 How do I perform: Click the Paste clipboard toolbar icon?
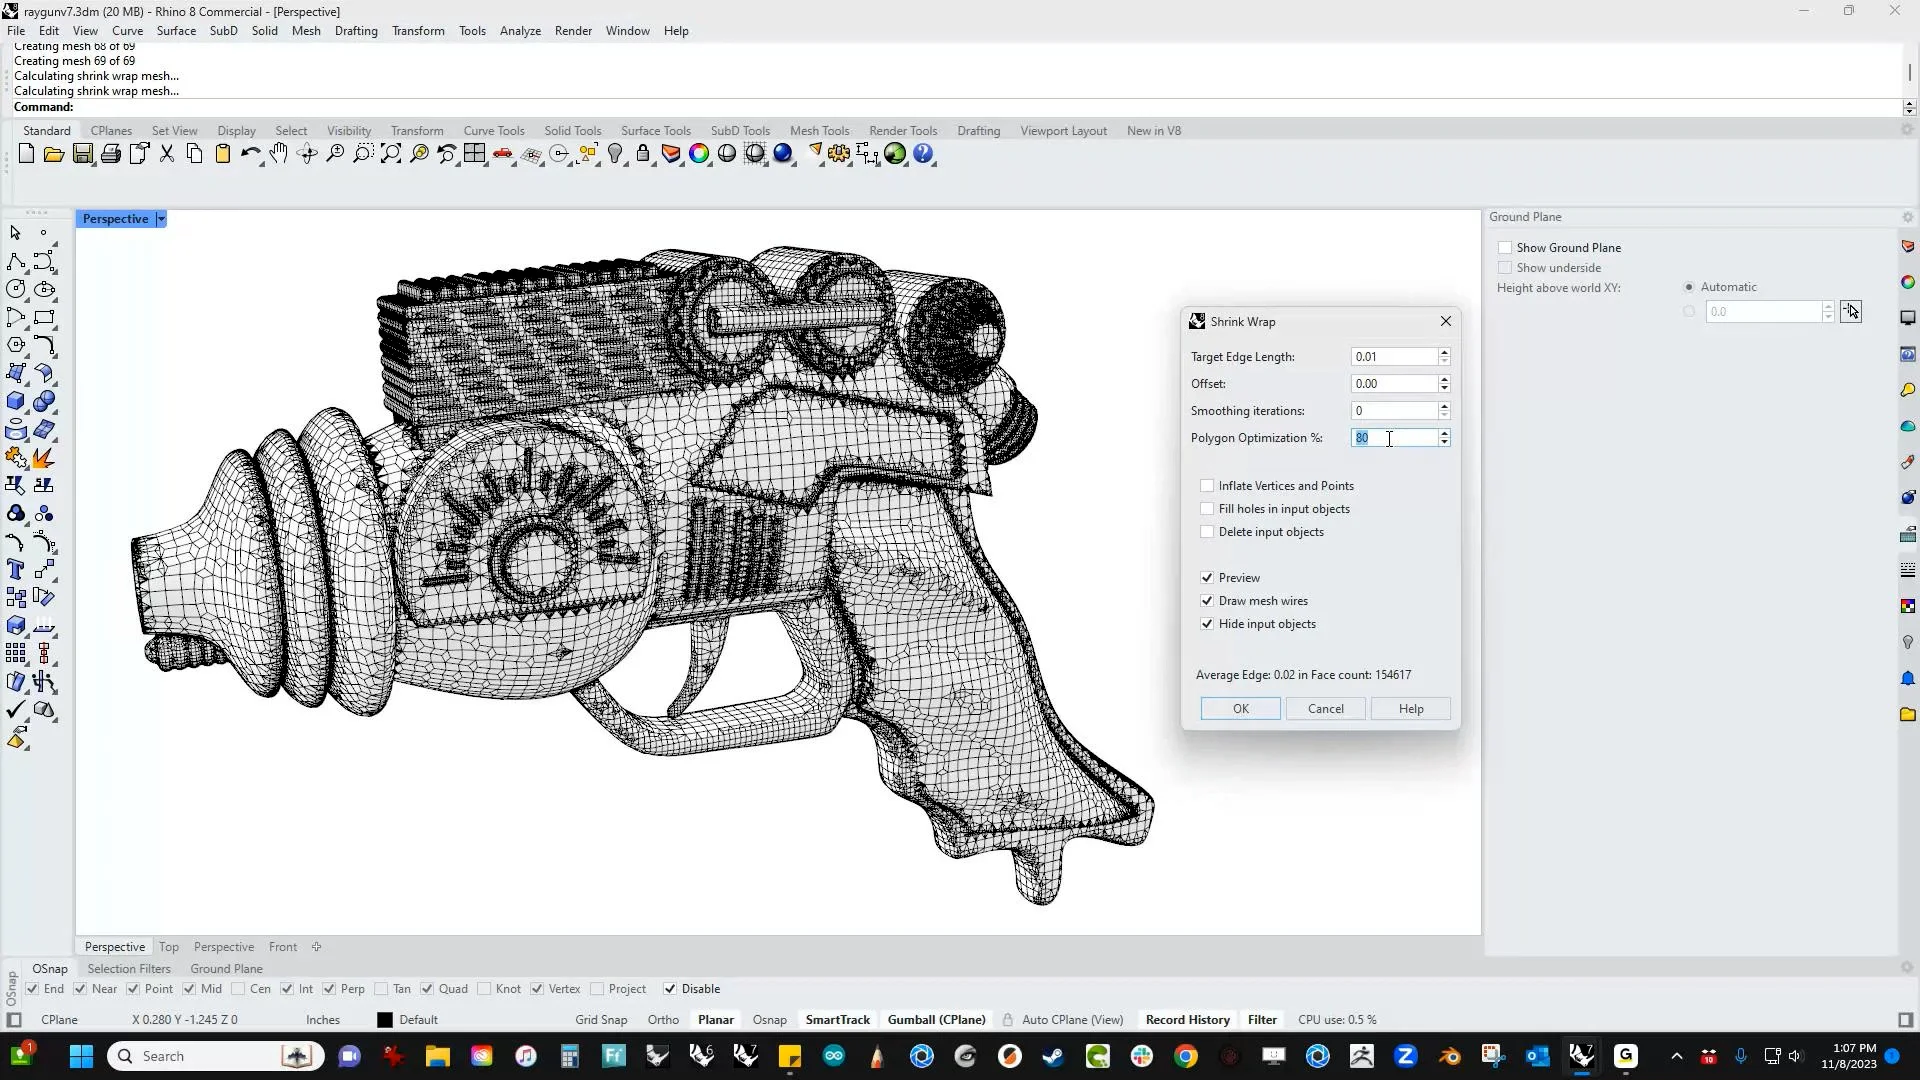point(223,154)
